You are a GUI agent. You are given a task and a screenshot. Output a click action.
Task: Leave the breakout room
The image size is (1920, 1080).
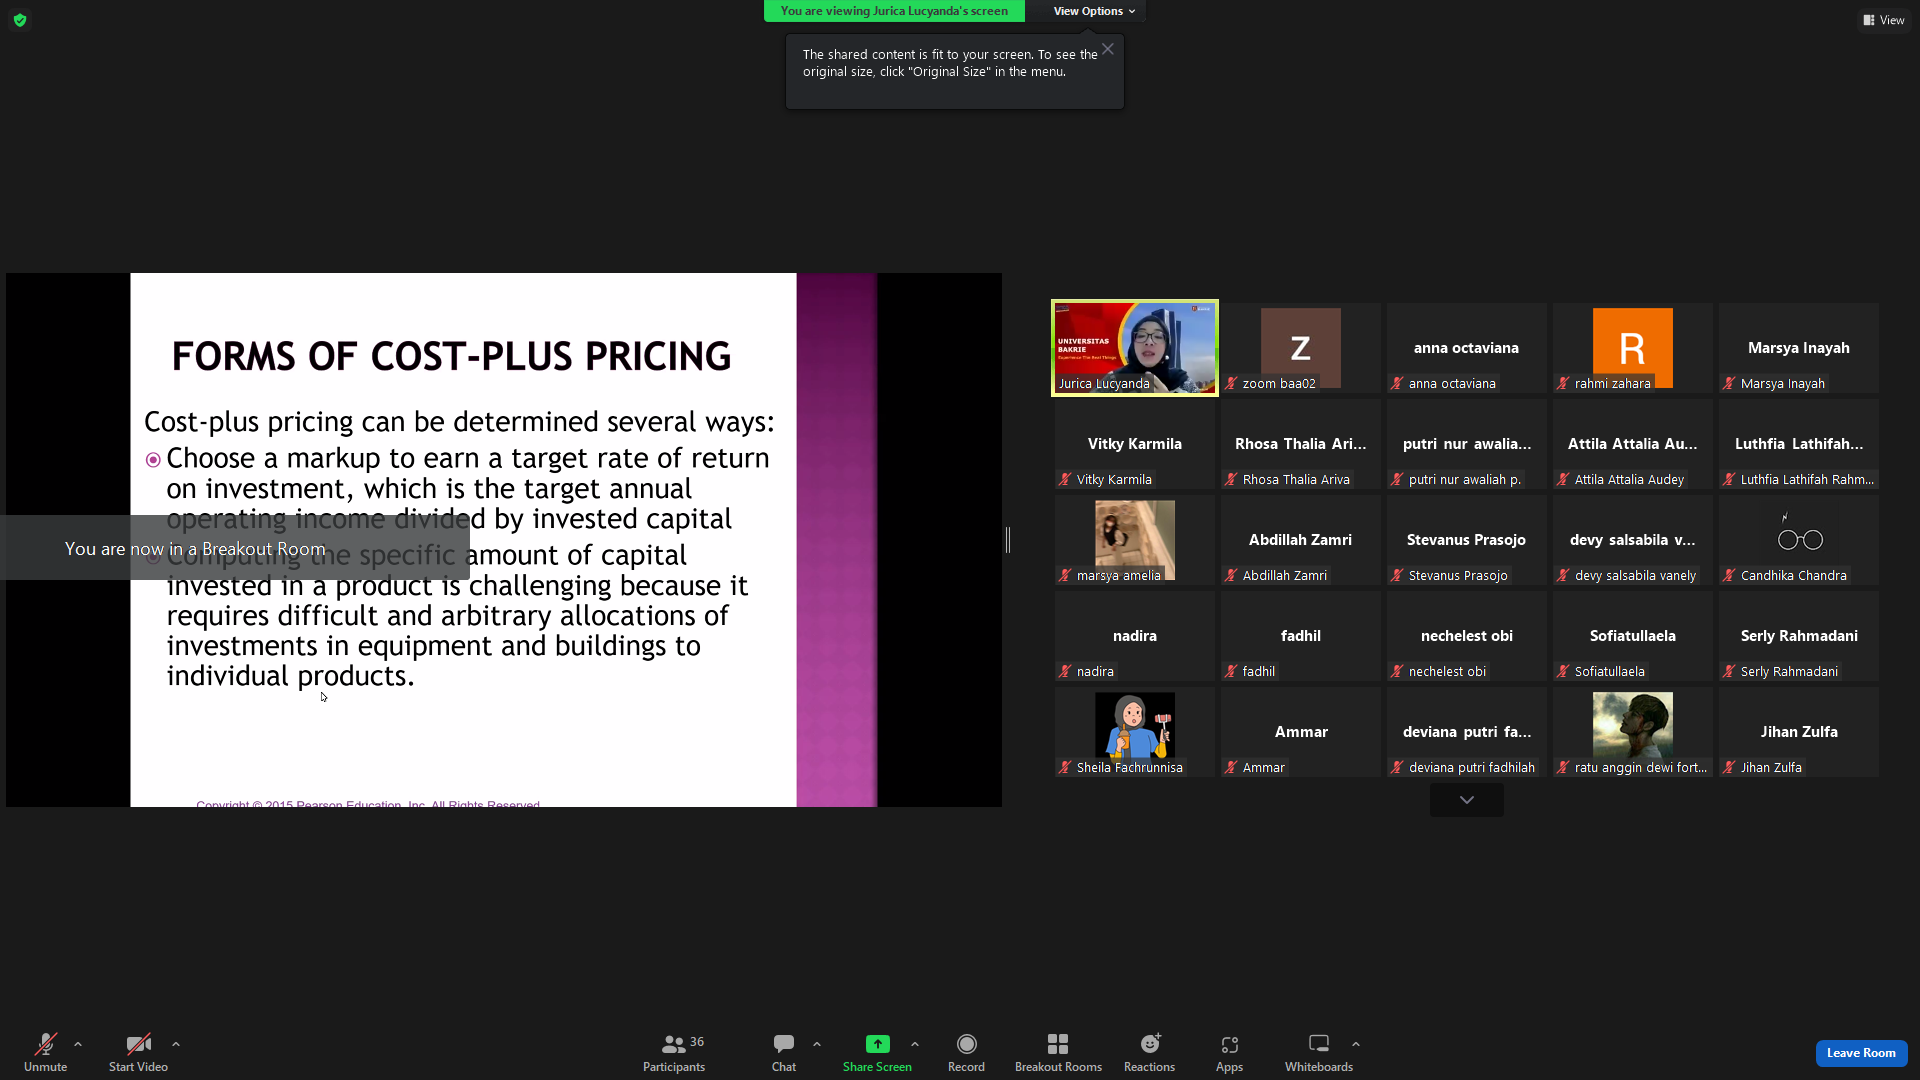(1861, 1053)
